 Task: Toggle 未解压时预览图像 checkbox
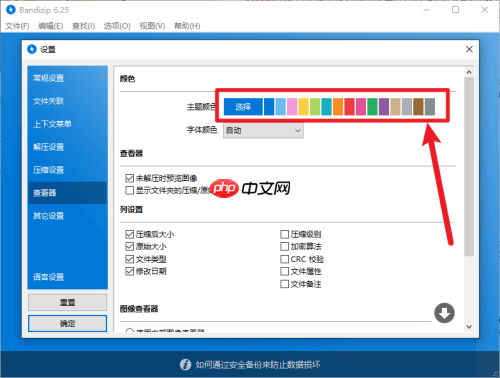[x=129, y=178]
